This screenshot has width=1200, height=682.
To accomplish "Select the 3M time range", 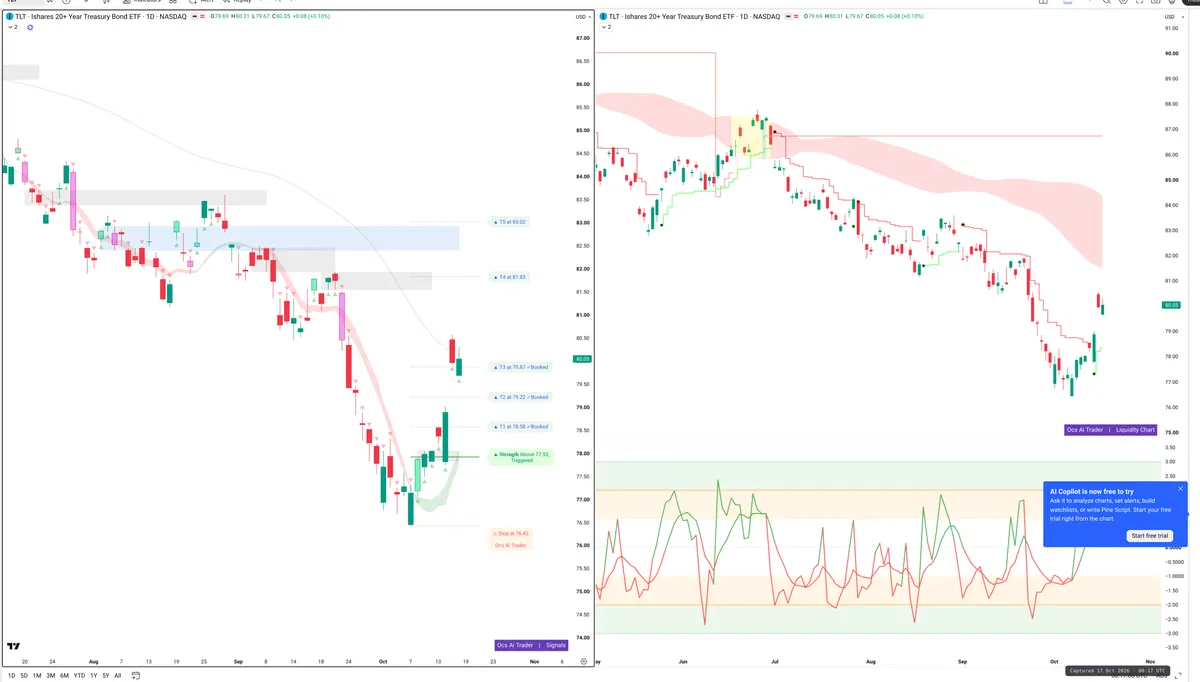I will click(51, 676).
